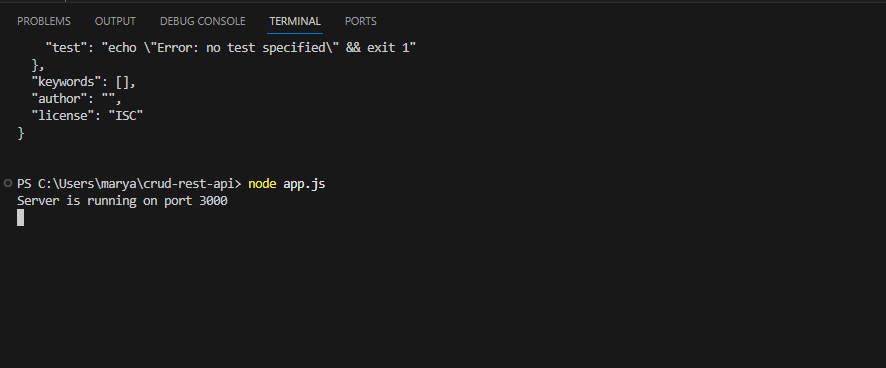Screen dimensions: 886x368
Task: Open the OUTPUT panel tab
Action: (x=115, y=21)
